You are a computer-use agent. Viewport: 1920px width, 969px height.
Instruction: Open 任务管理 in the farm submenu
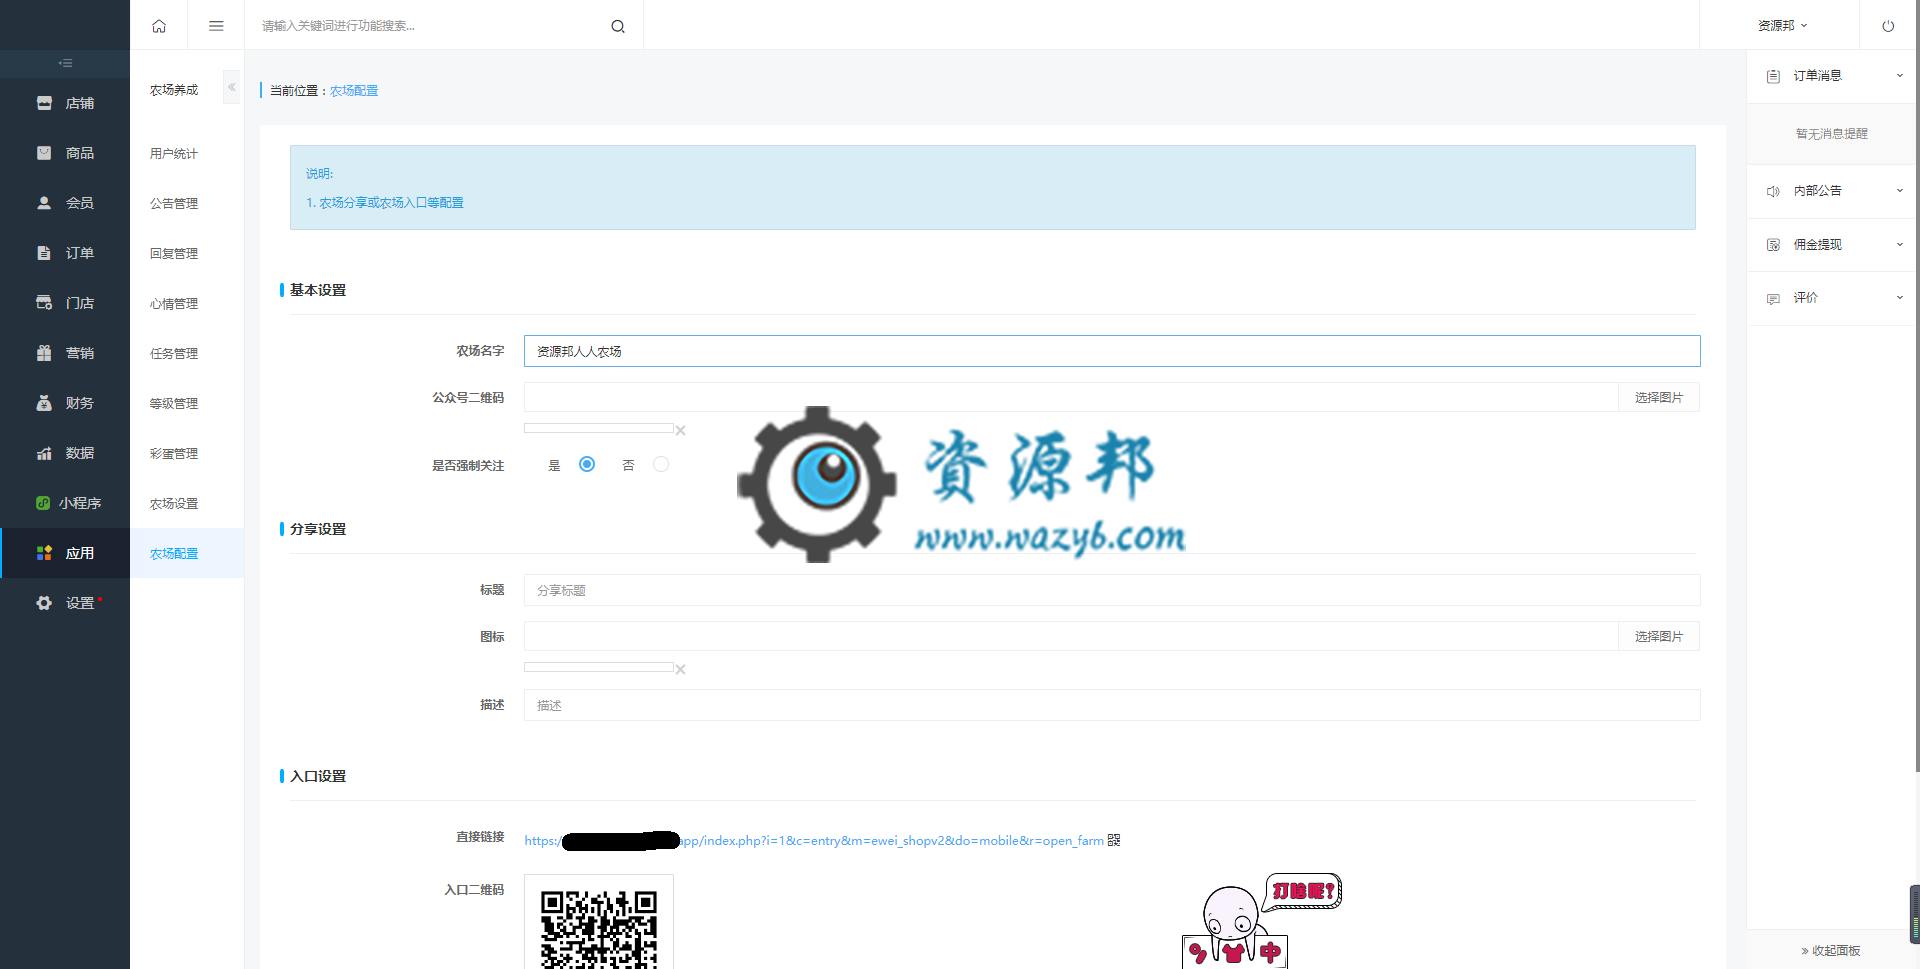tap(174, 354)
